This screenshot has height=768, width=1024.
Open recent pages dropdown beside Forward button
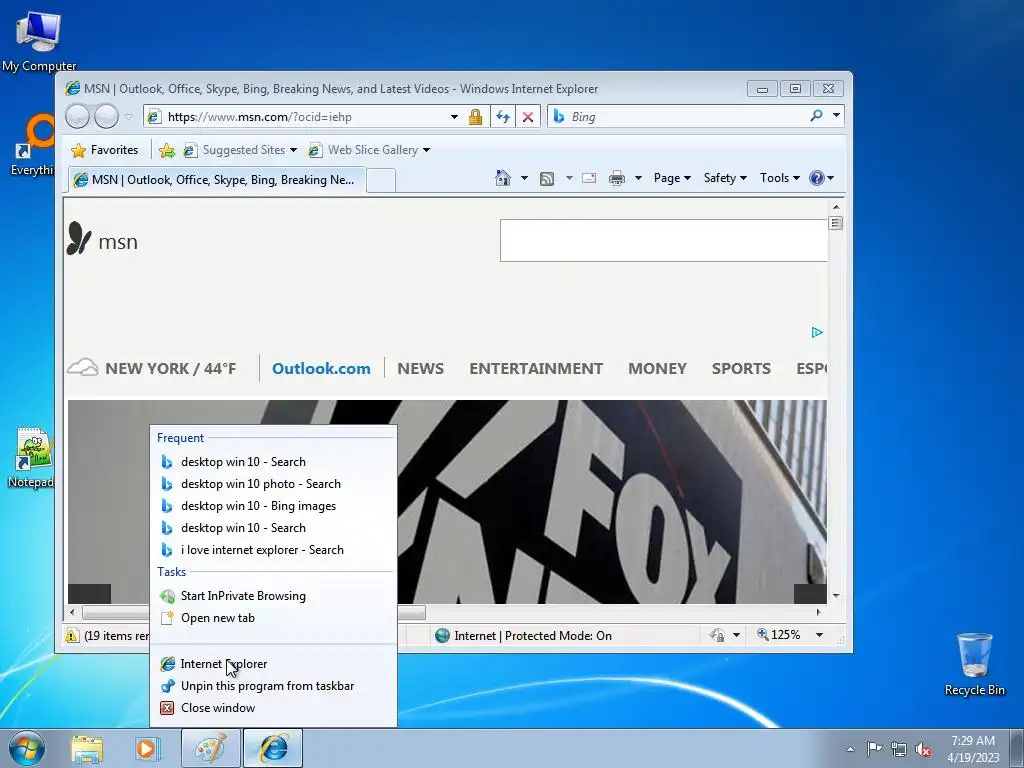click(129, 117)
